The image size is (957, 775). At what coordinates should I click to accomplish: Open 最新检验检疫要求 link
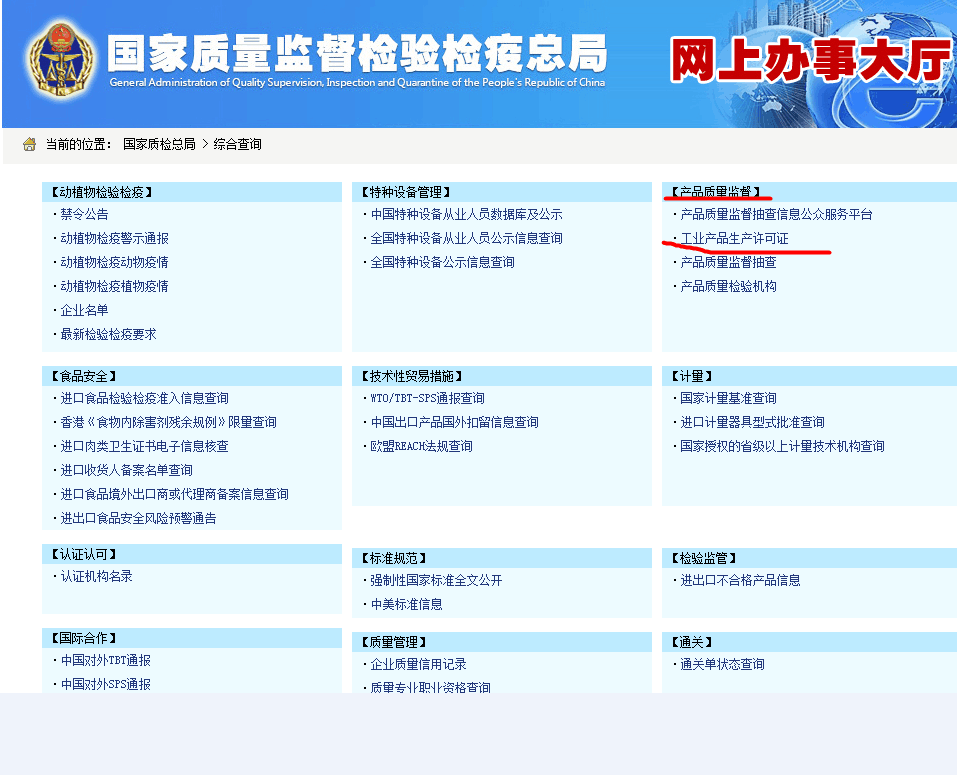(108, 334)
